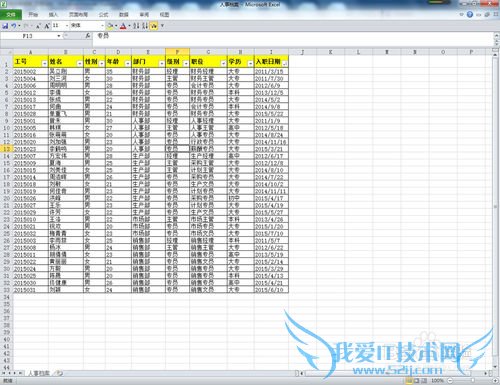Select the 人事档案 sheet tab
Screen dimensions: 500x385
click(x=39, y=373)
